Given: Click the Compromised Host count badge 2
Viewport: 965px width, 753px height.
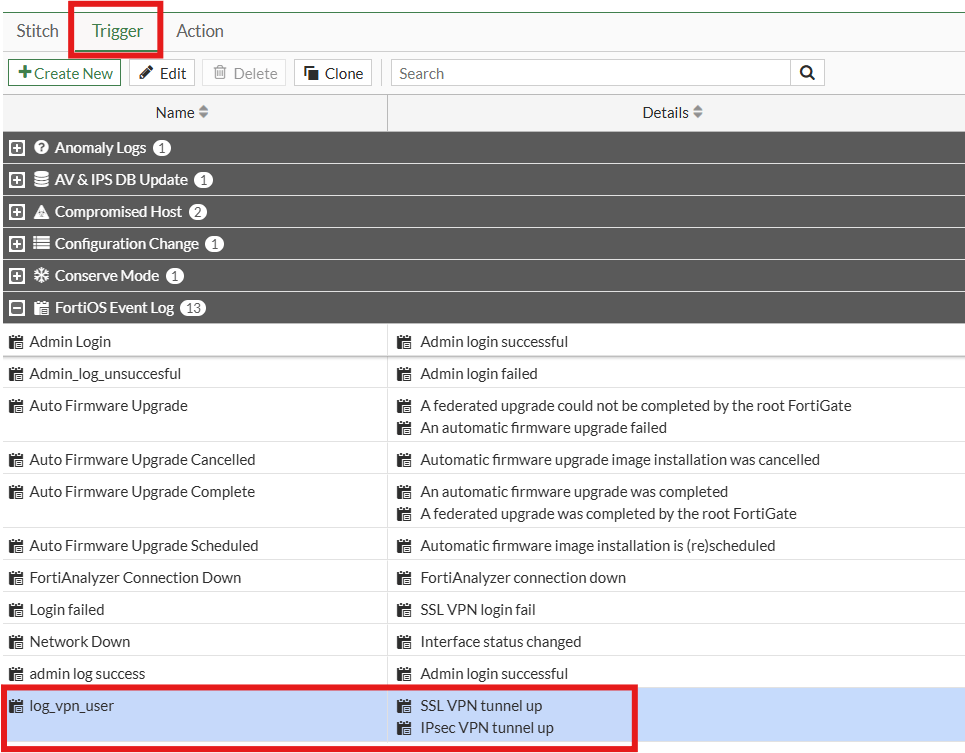Looking at the screenshot, I should (x=198, y=212).
